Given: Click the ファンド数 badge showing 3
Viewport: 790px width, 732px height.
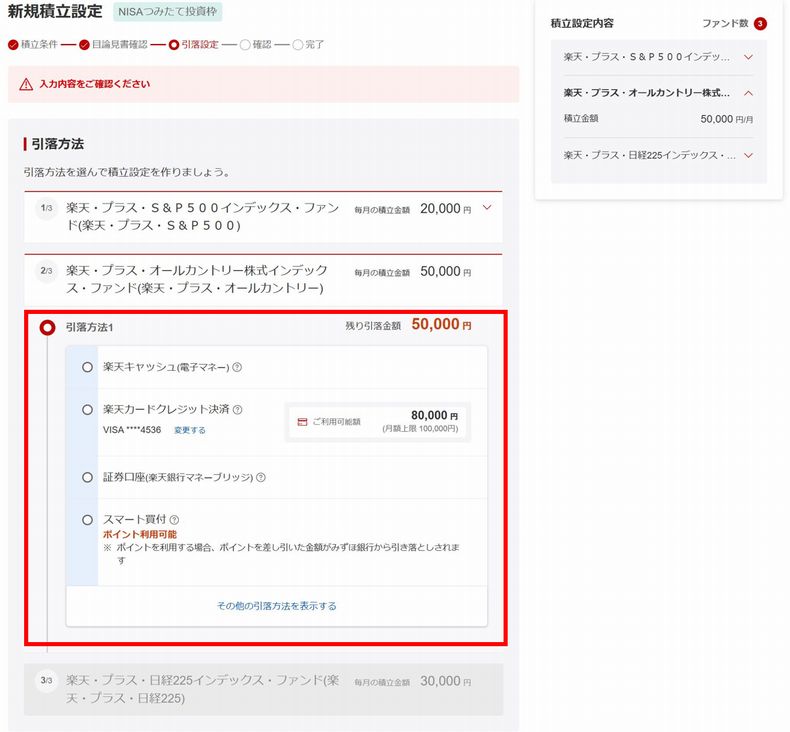Looking at the screenshot, I should click(760, 24).
